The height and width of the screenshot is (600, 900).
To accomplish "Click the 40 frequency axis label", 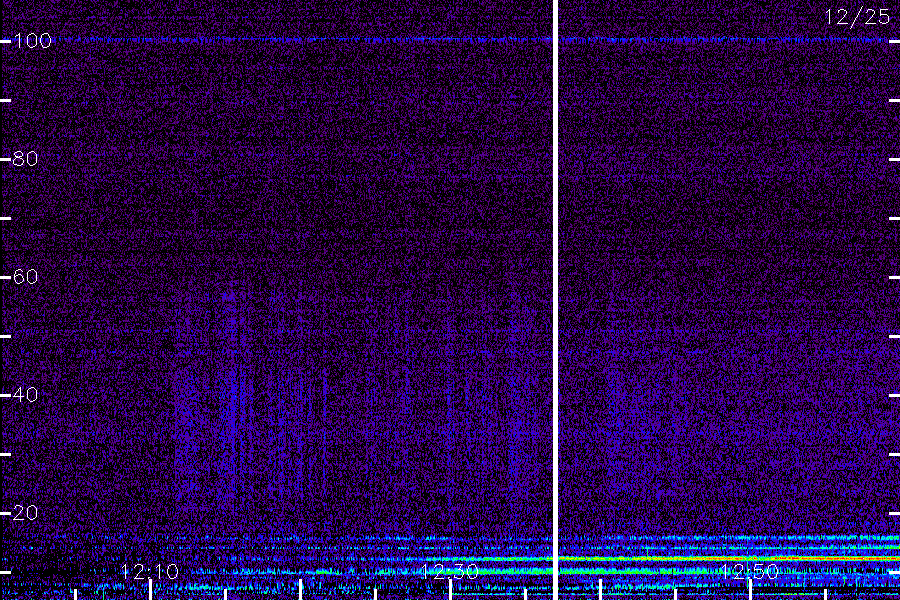I will 25,394.
